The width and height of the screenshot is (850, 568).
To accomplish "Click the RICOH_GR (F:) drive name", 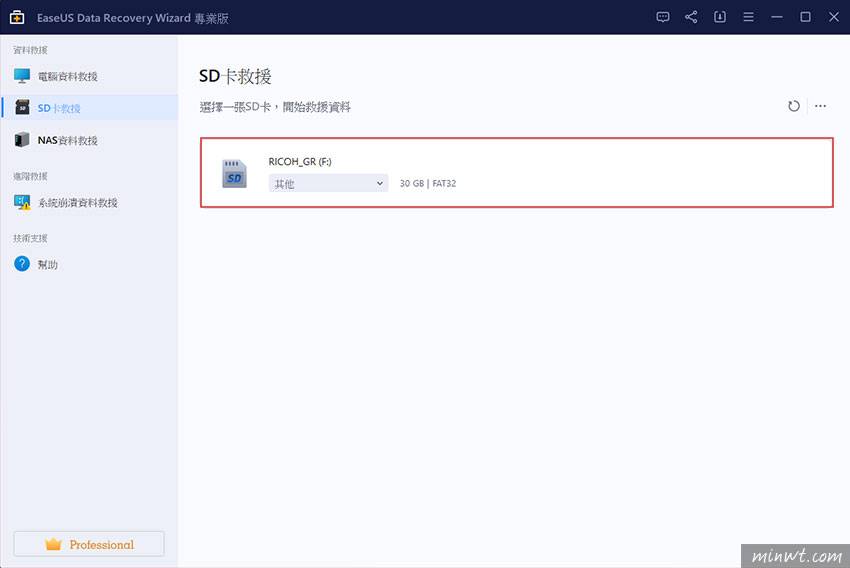I will [300, 162].
